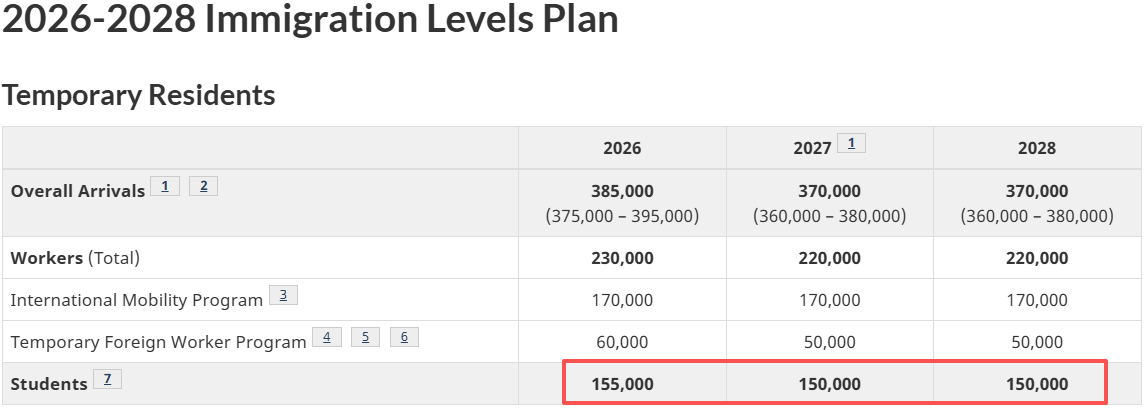
Task: Open footnote 1 next to Overall Arrivals
Action: click(165, 186)
